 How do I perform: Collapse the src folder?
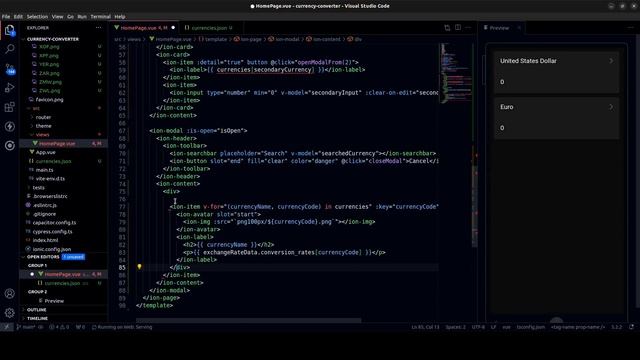[x=36, y=108]
